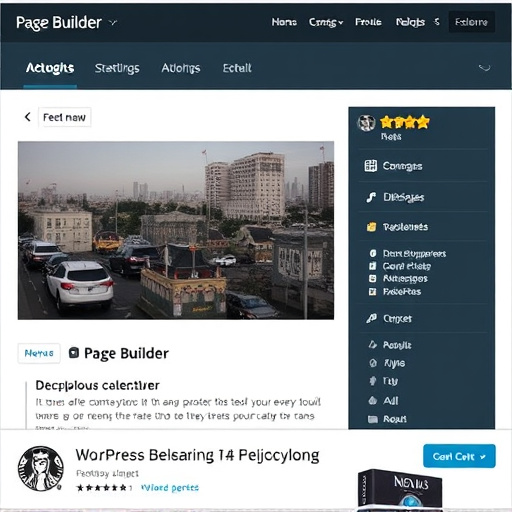
Task: Click the round logo at bottom left
Action: (x=41, y=469)
